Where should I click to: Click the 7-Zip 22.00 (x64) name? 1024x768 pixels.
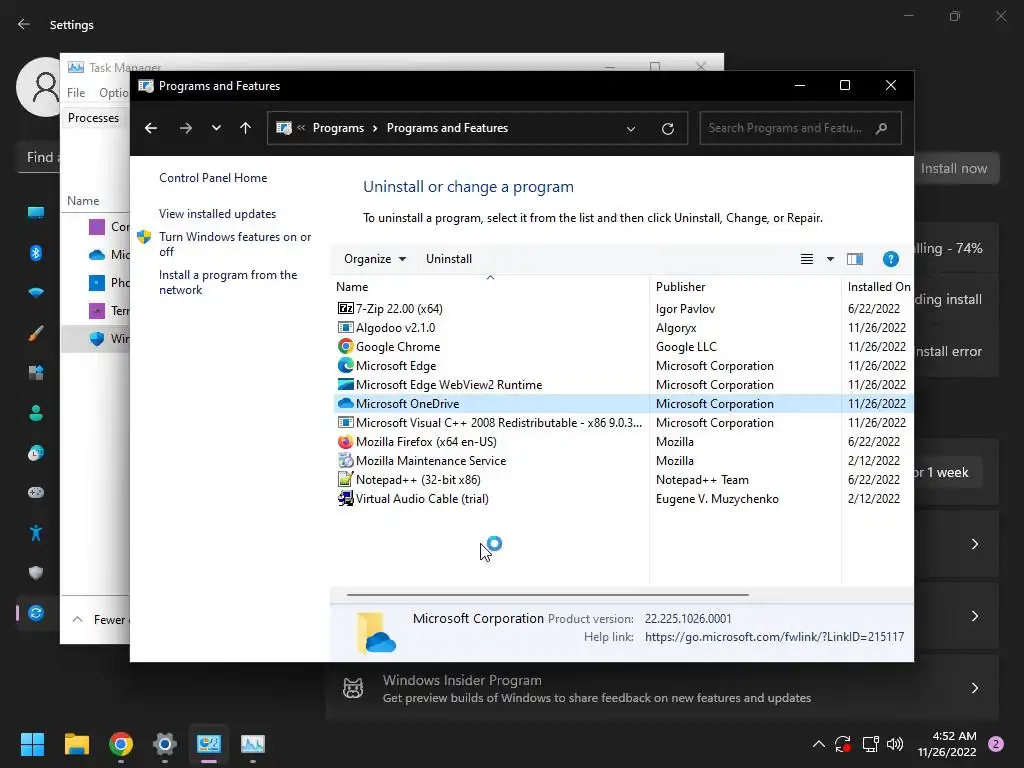tap(399, 309)
